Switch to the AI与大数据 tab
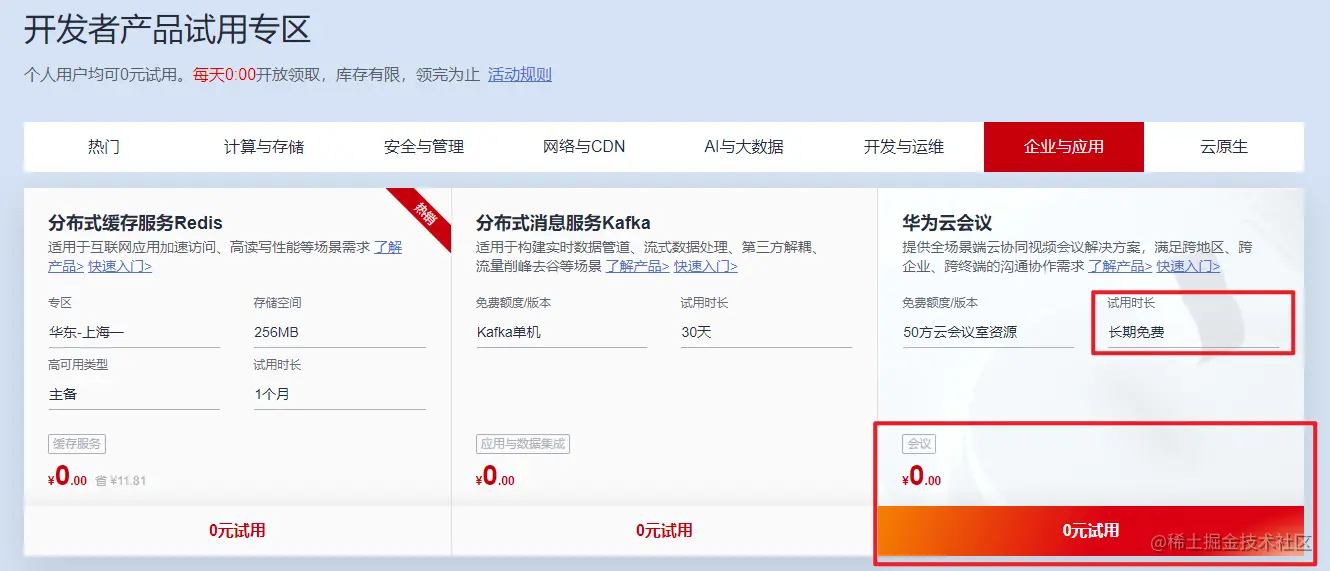 pos(744,147)
